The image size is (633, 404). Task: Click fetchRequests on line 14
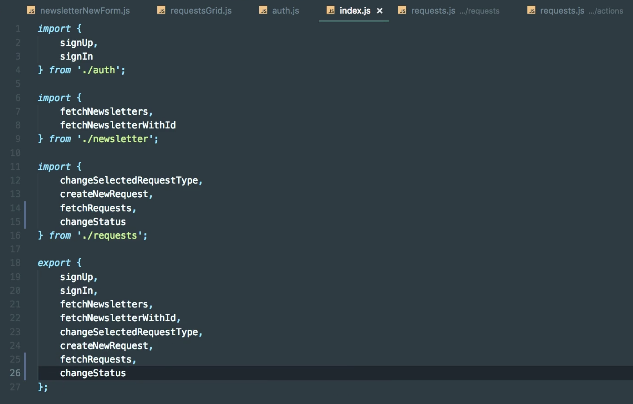coord(96,208)
